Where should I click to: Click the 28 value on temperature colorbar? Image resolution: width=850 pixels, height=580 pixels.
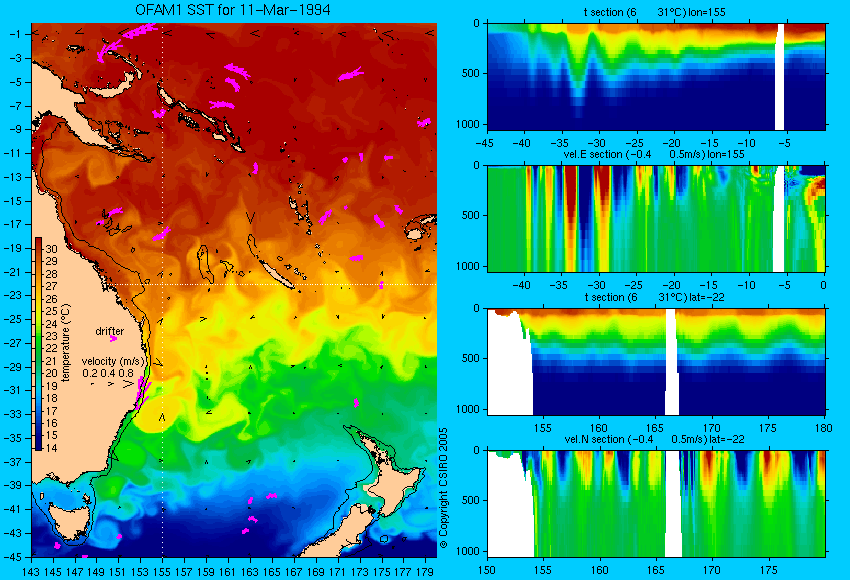click(51, 274)
